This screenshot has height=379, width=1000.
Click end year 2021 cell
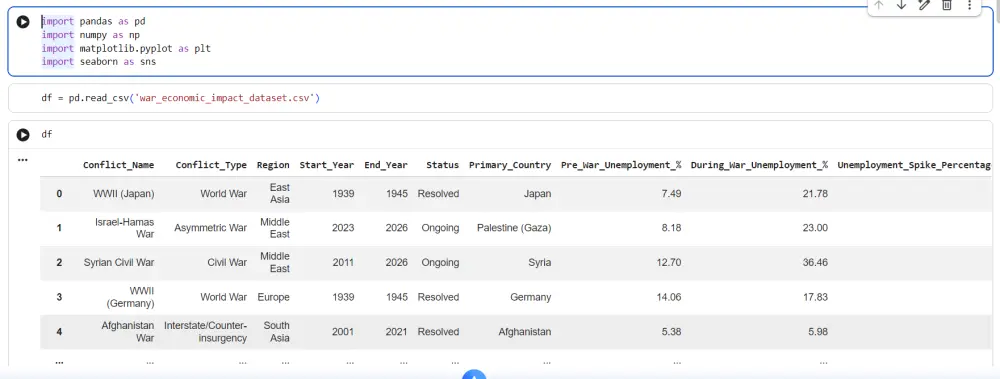[396, 332]
